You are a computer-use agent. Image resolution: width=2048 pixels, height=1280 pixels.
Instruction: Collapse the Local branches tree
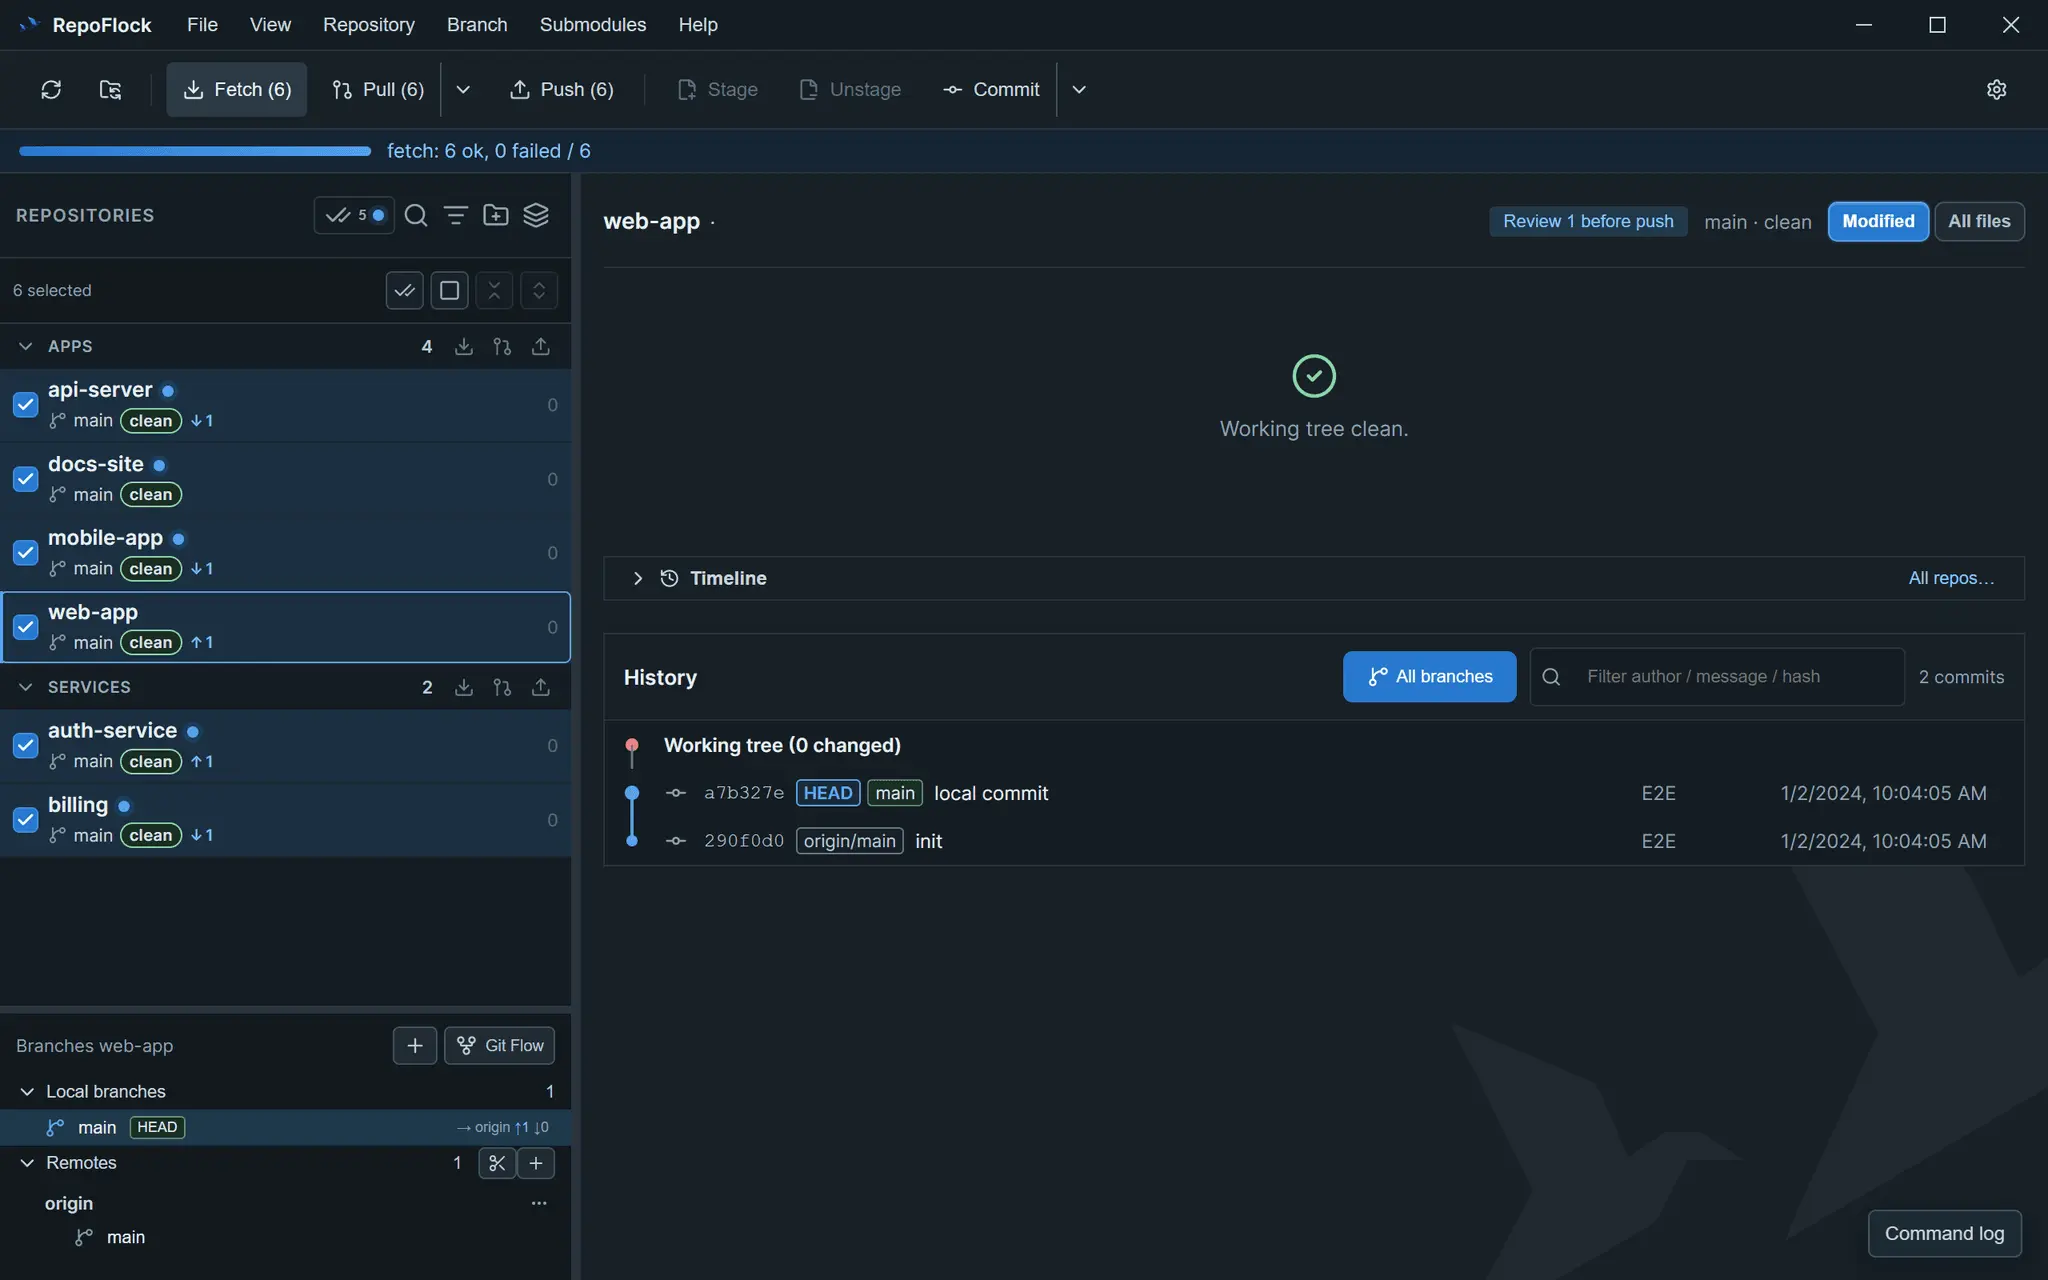click(27, 1092)
